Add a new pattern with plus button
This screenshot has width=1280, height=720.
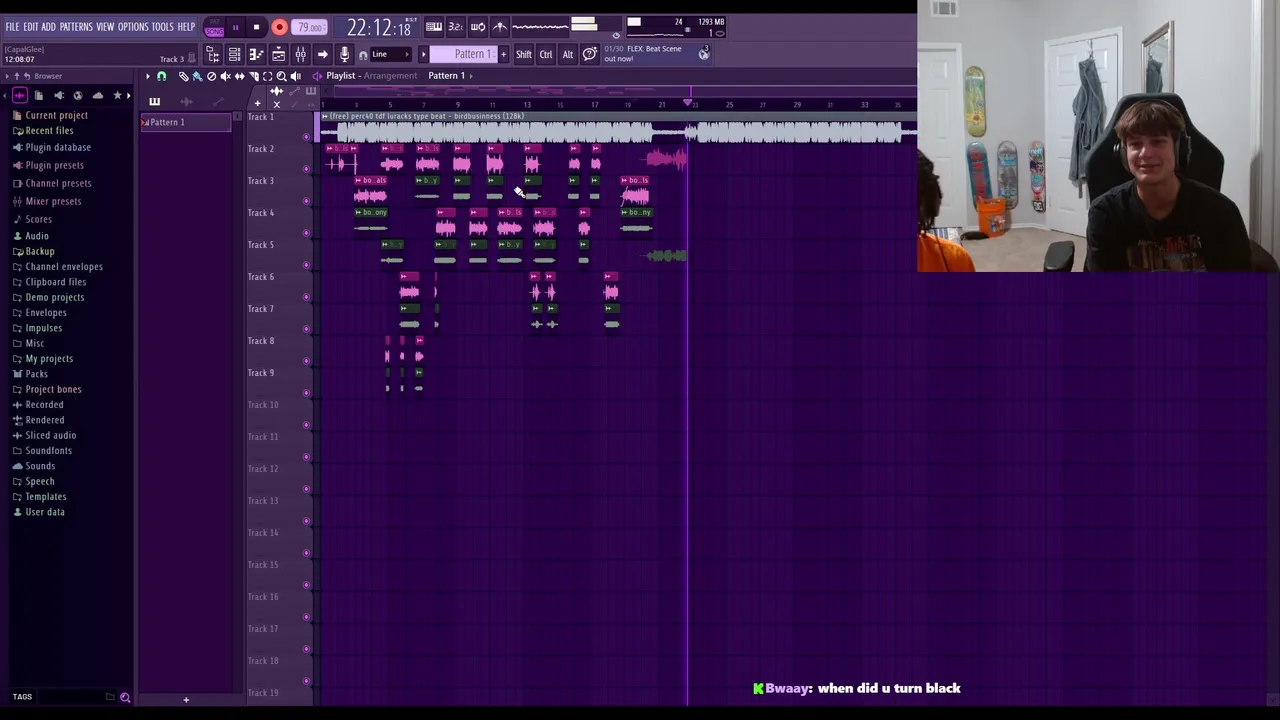tap(504, 54)
